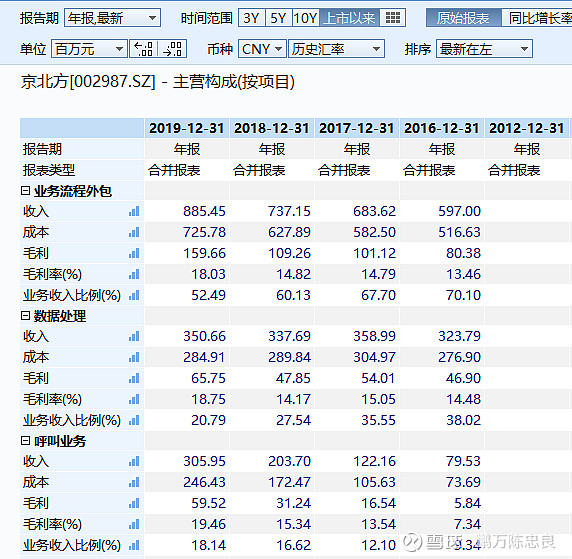Viewport: 572px width, 559px height.
Task: Open chart icon for 数据处理 毛利率(%) row
Action: point(134,399)
